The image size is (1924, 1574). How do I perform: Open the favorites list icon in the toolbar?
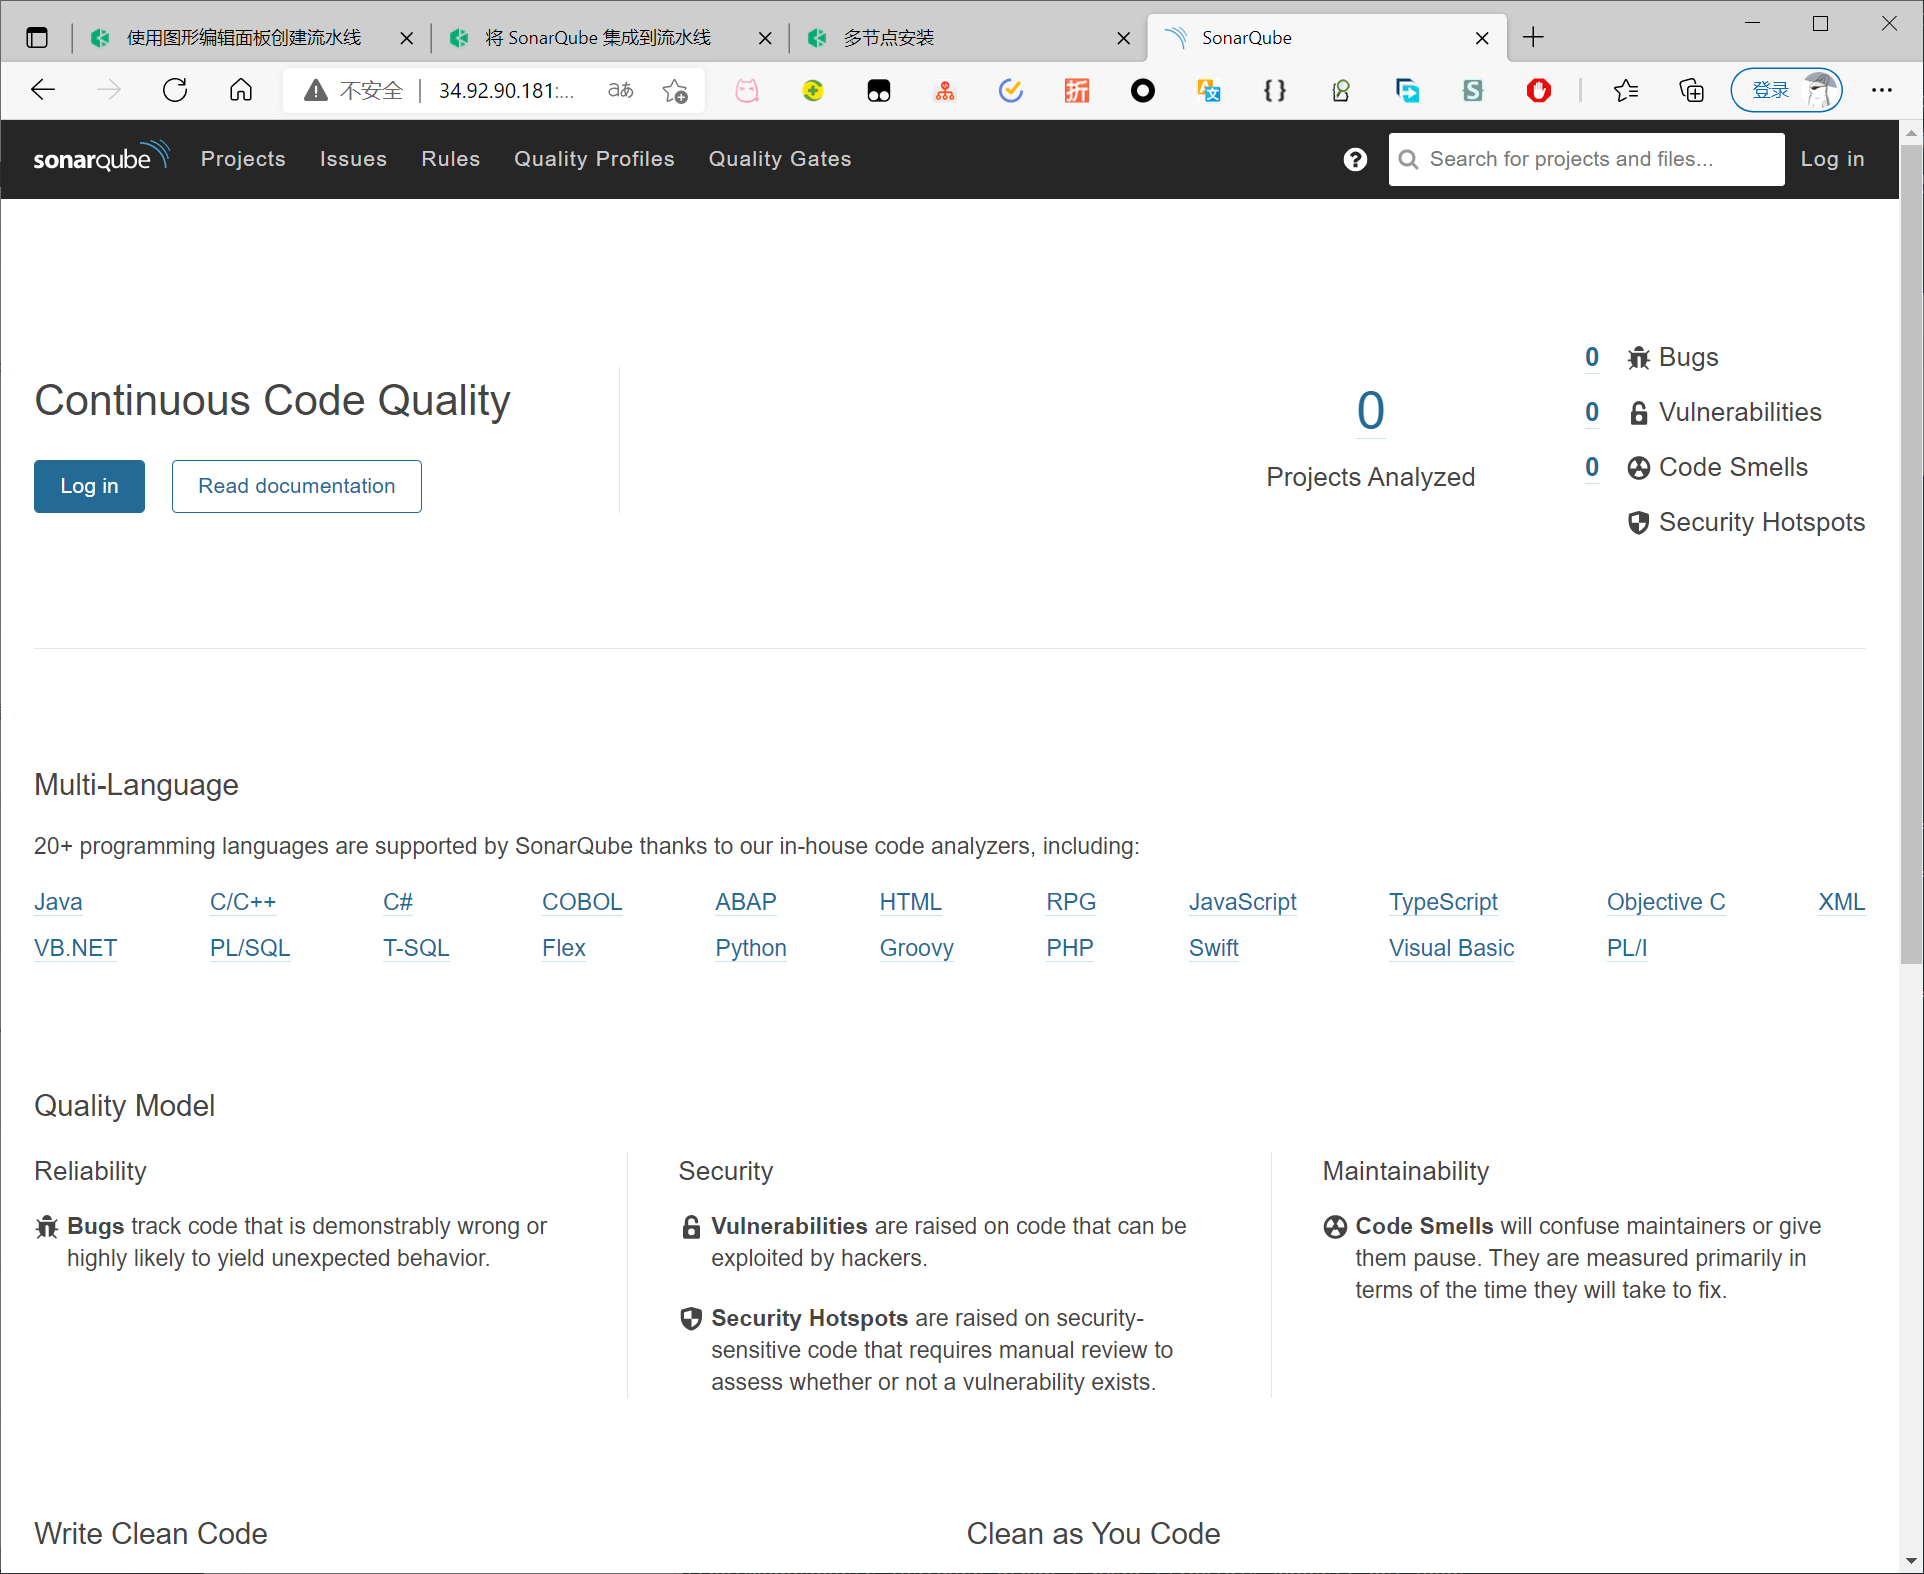(1625, 91)
